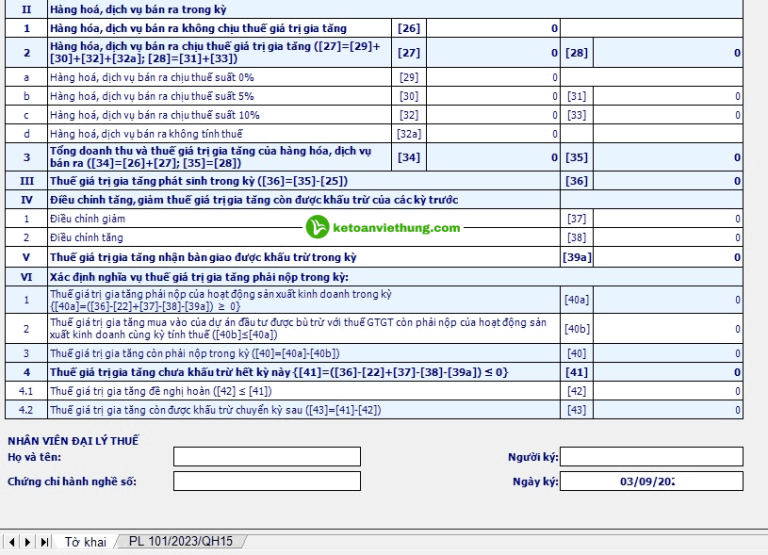Select the Chứng chỉ hành nghề số field
This screenshot has height=555, width=768.
point(266,481)
